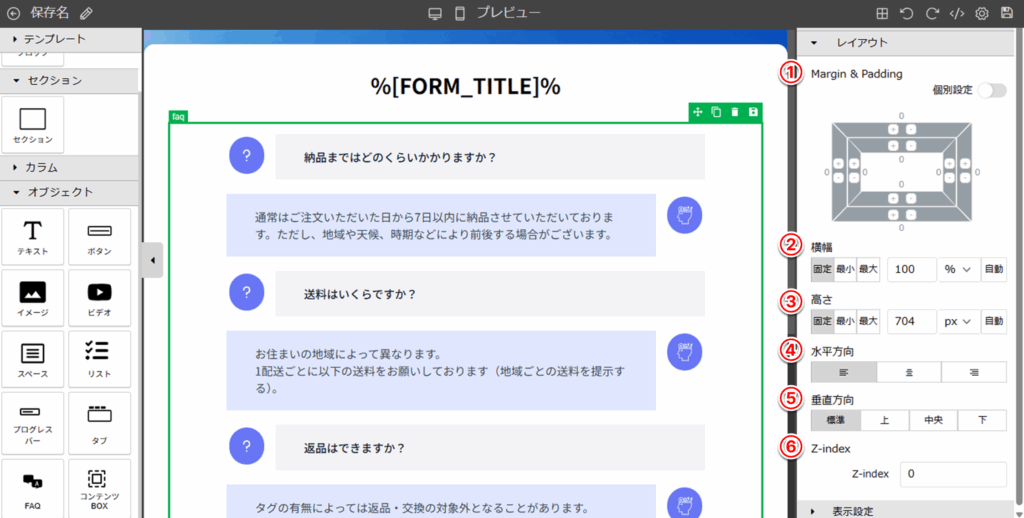Open the 高さ unit dropdown showing px

[x=958, y=322]
